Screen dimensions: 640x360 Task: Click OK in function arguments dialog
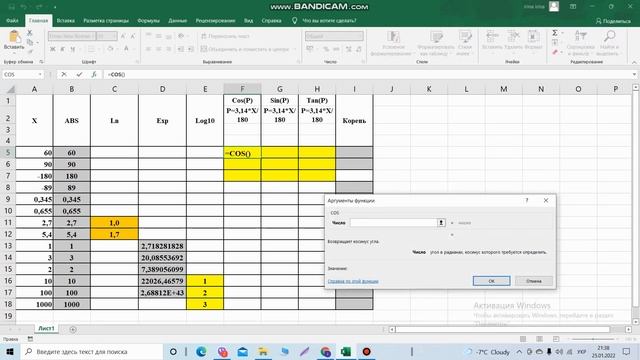tap(491, 281)
